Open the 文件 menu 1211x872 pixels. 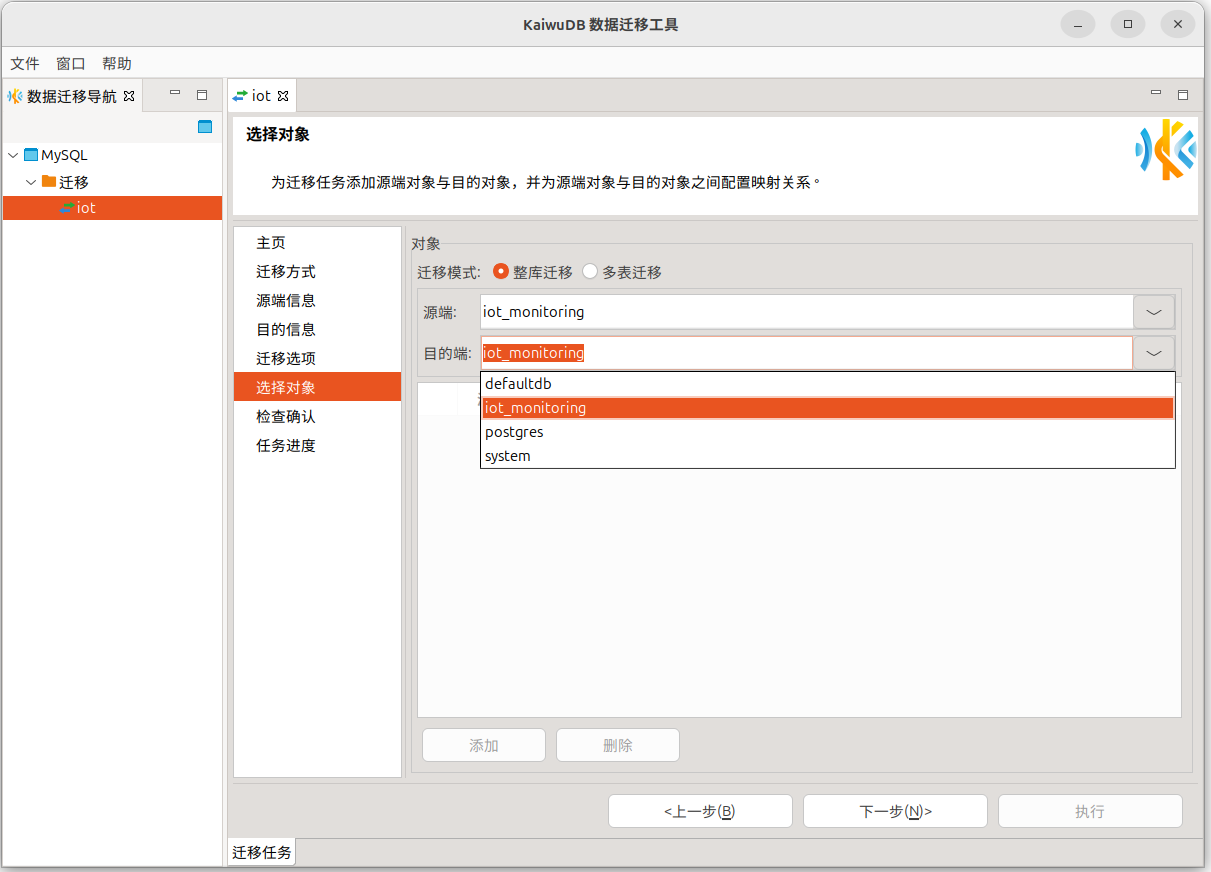25,63
